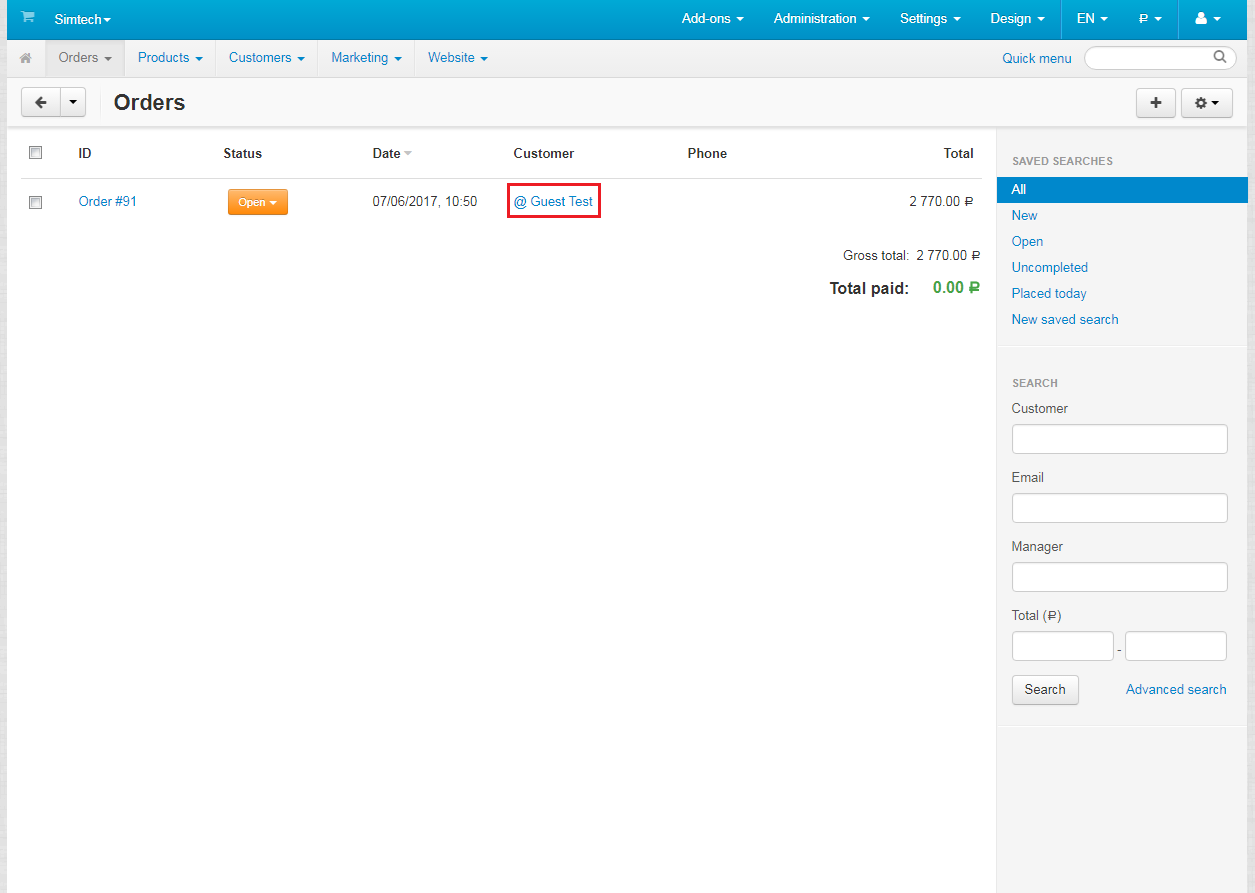Click the Customer search input field
Viewport: 1255px width, 893px height.
coord(1119,439)
